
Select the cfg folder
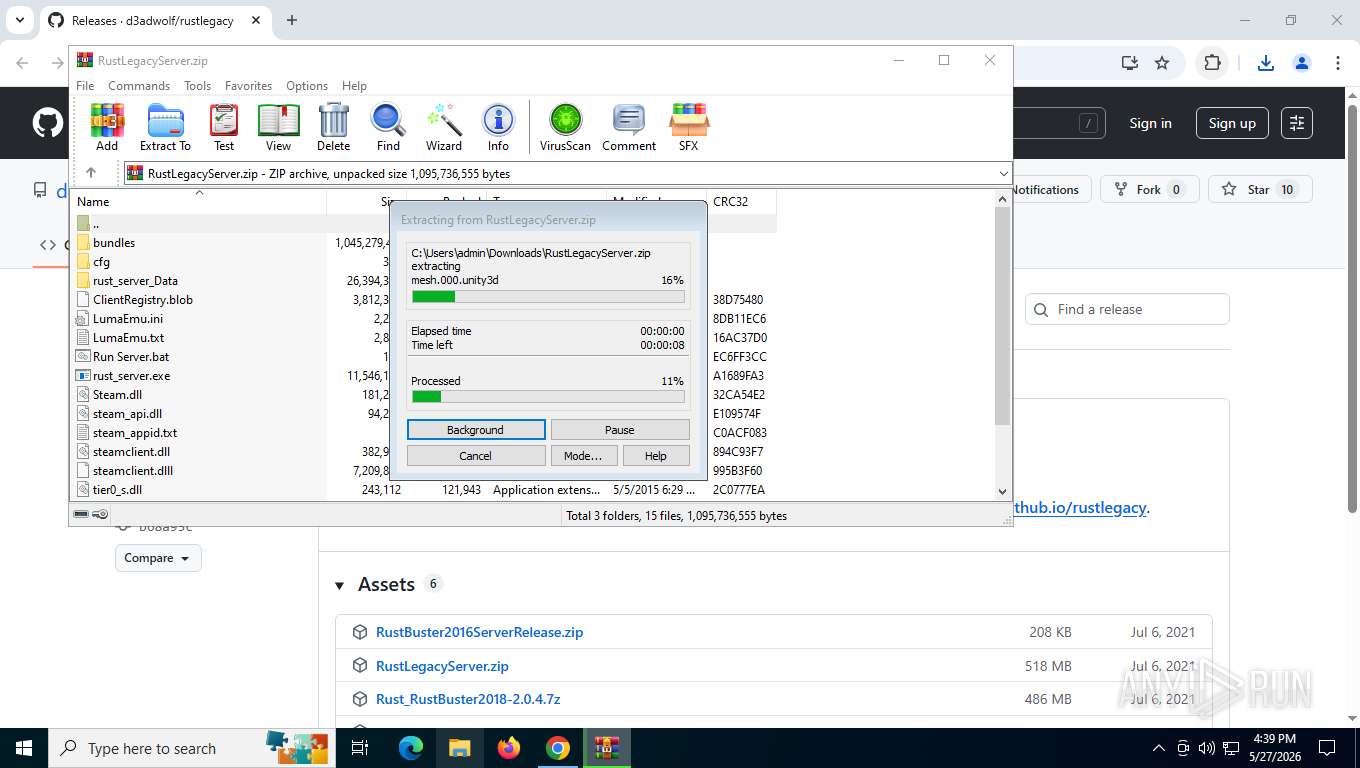[x=101, y=262]
